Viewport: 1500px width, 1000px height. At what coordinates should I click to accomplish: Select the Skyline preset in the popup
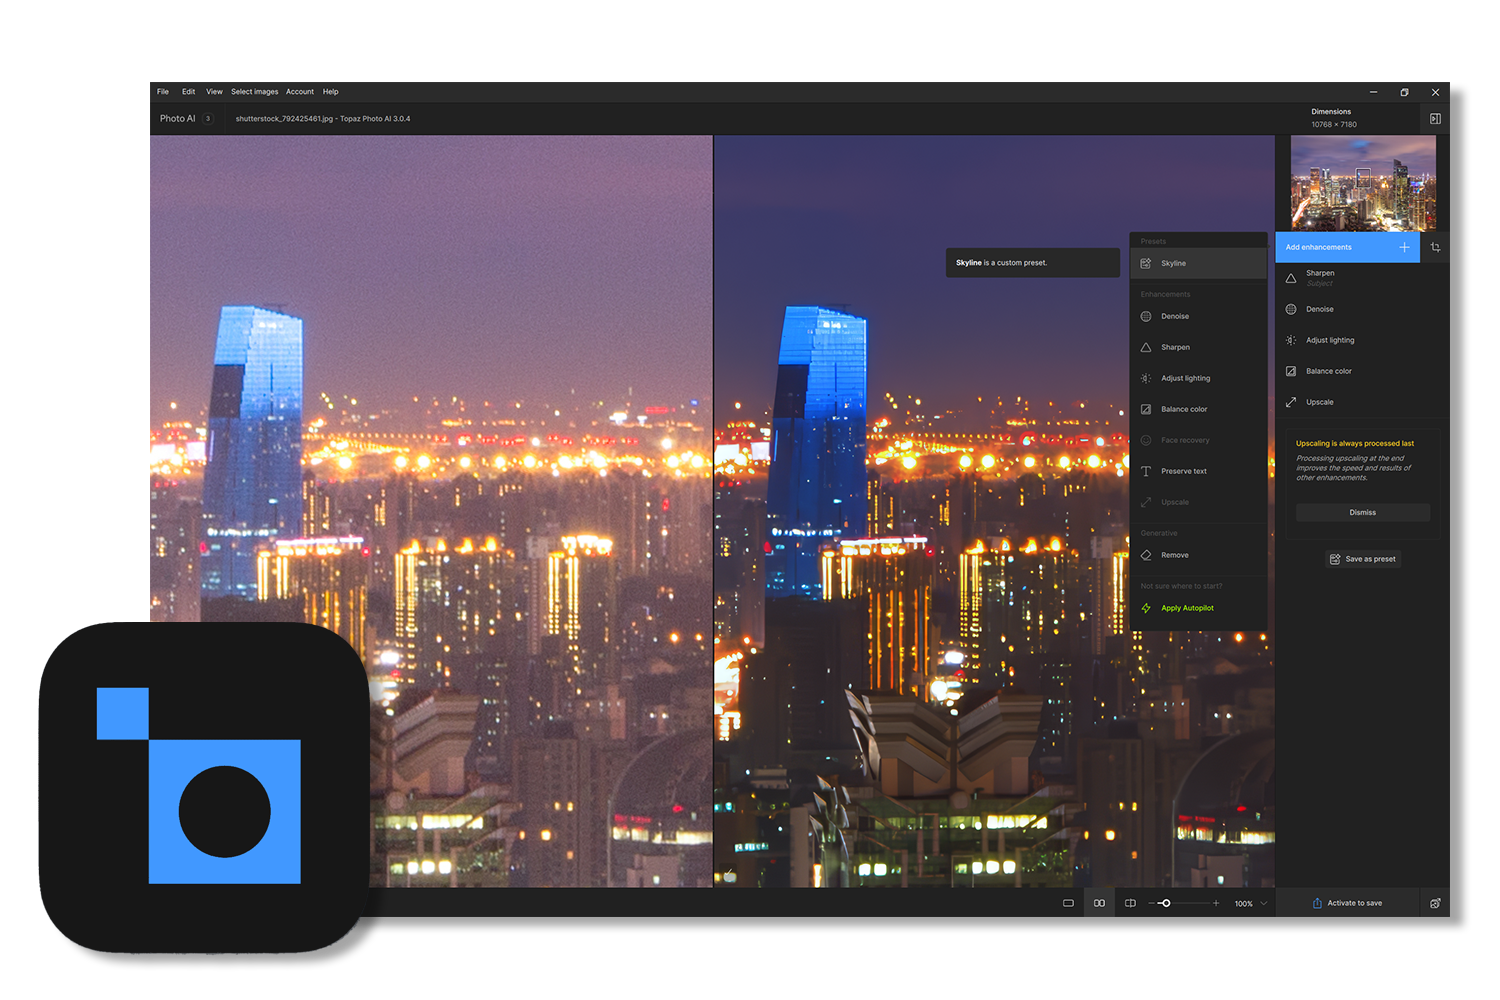point(1173,263)
